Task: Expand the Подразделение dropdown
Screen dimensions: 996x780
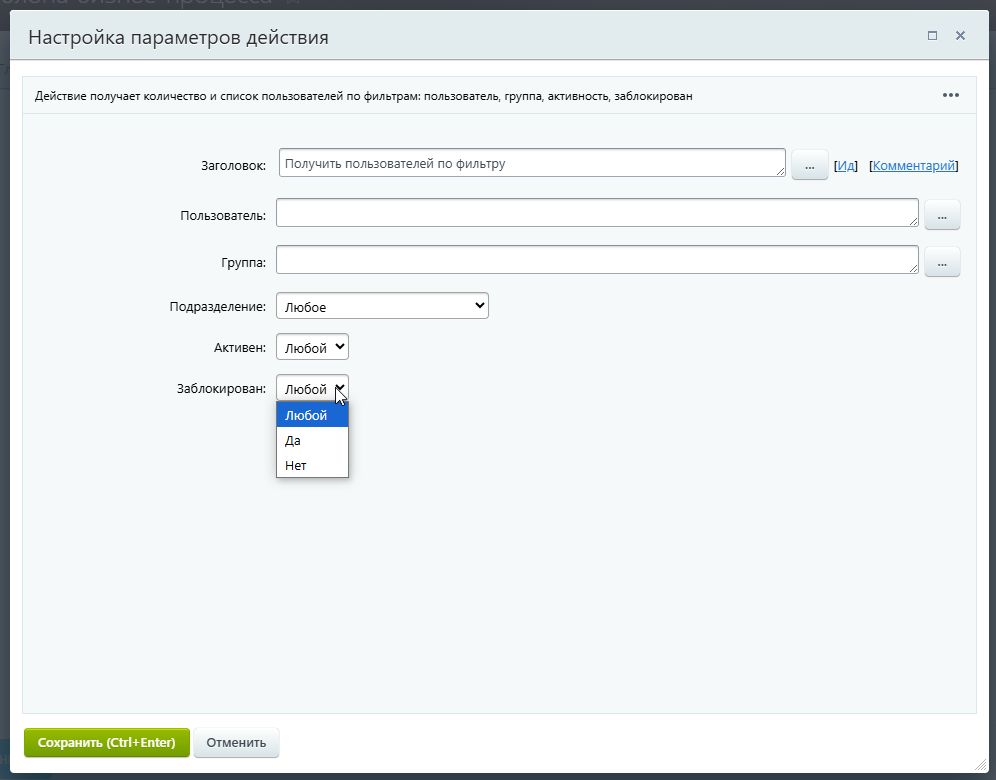Action: [382, 306]
